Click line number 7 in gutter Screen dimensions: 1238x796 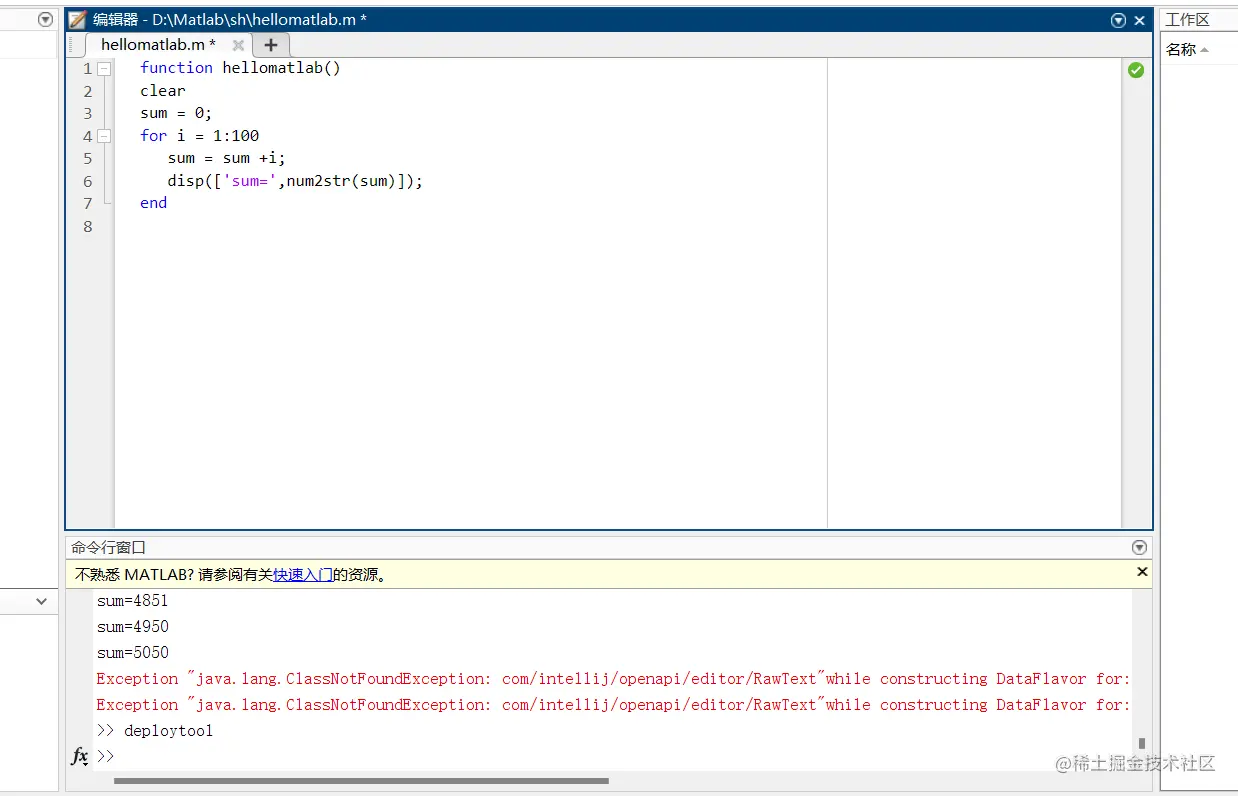point(88,203)
